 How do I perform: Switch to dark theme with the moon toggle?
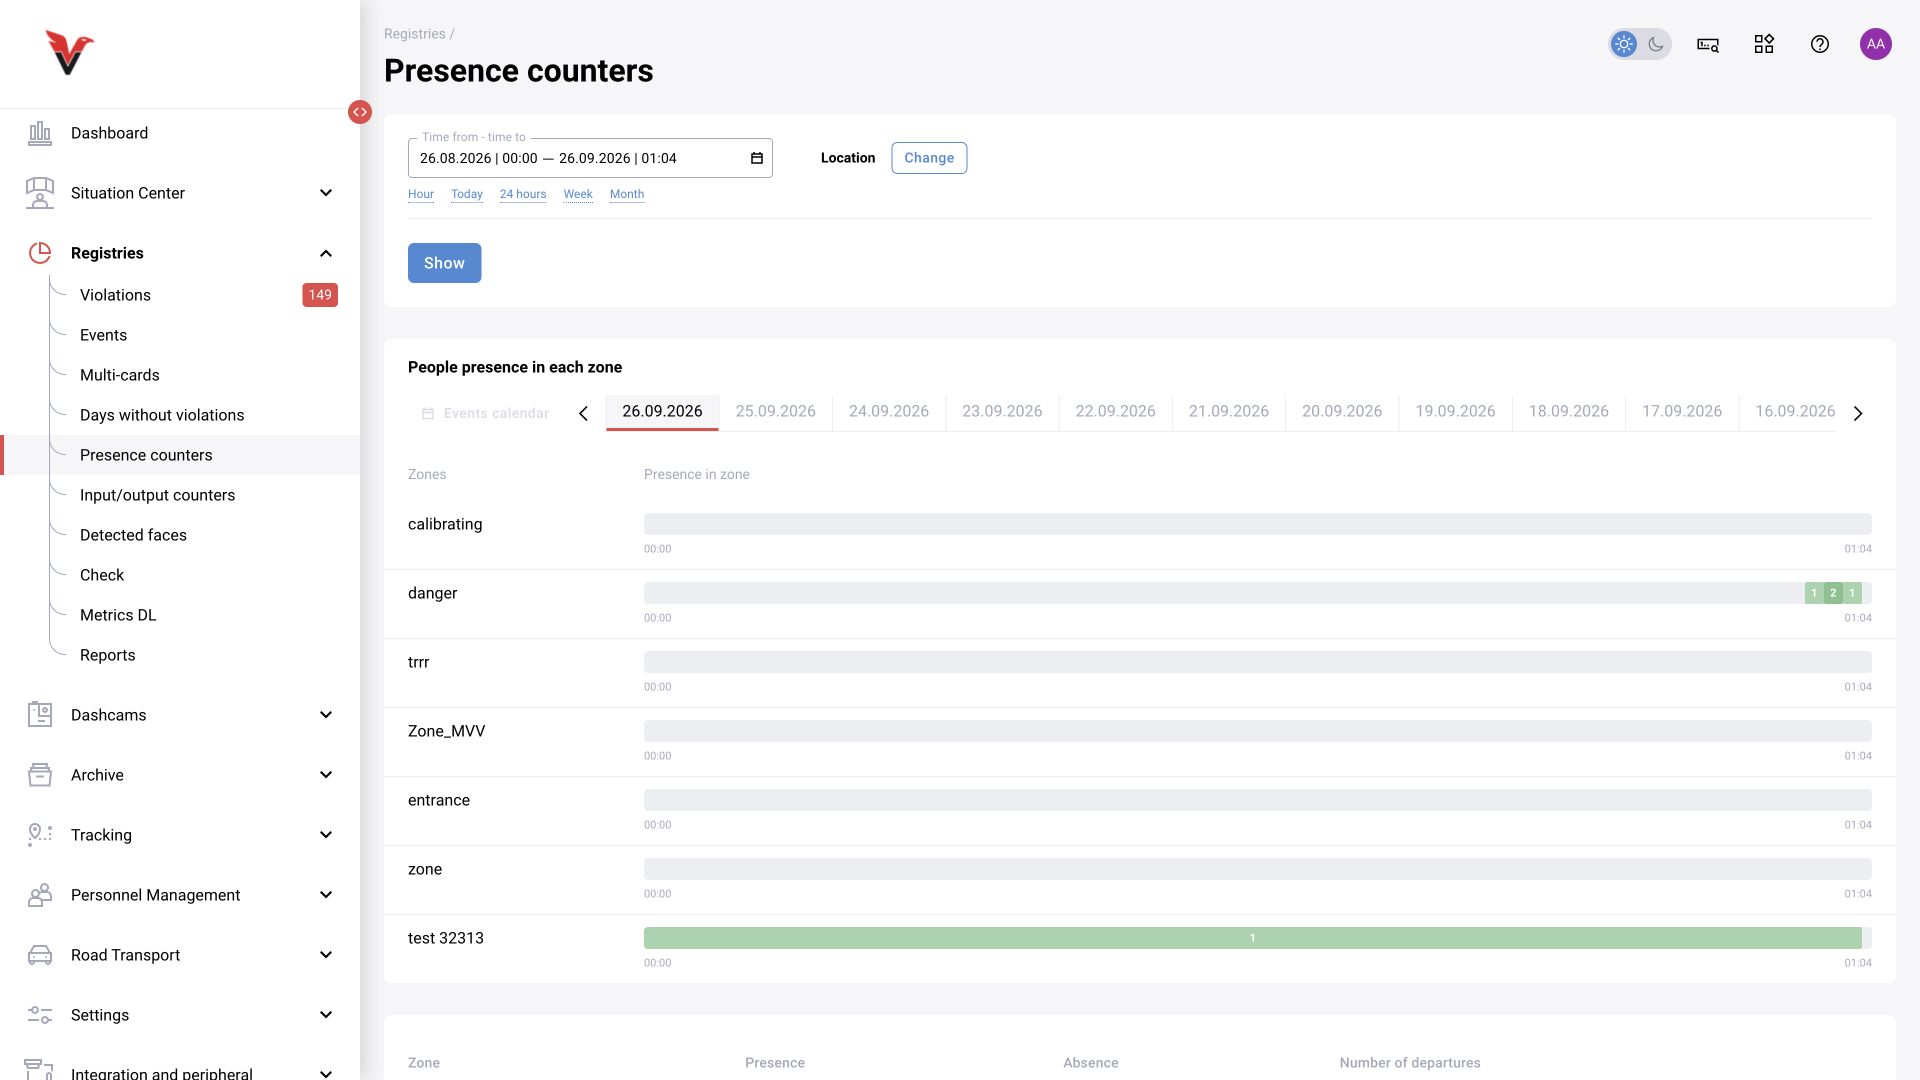[1656, 44]
